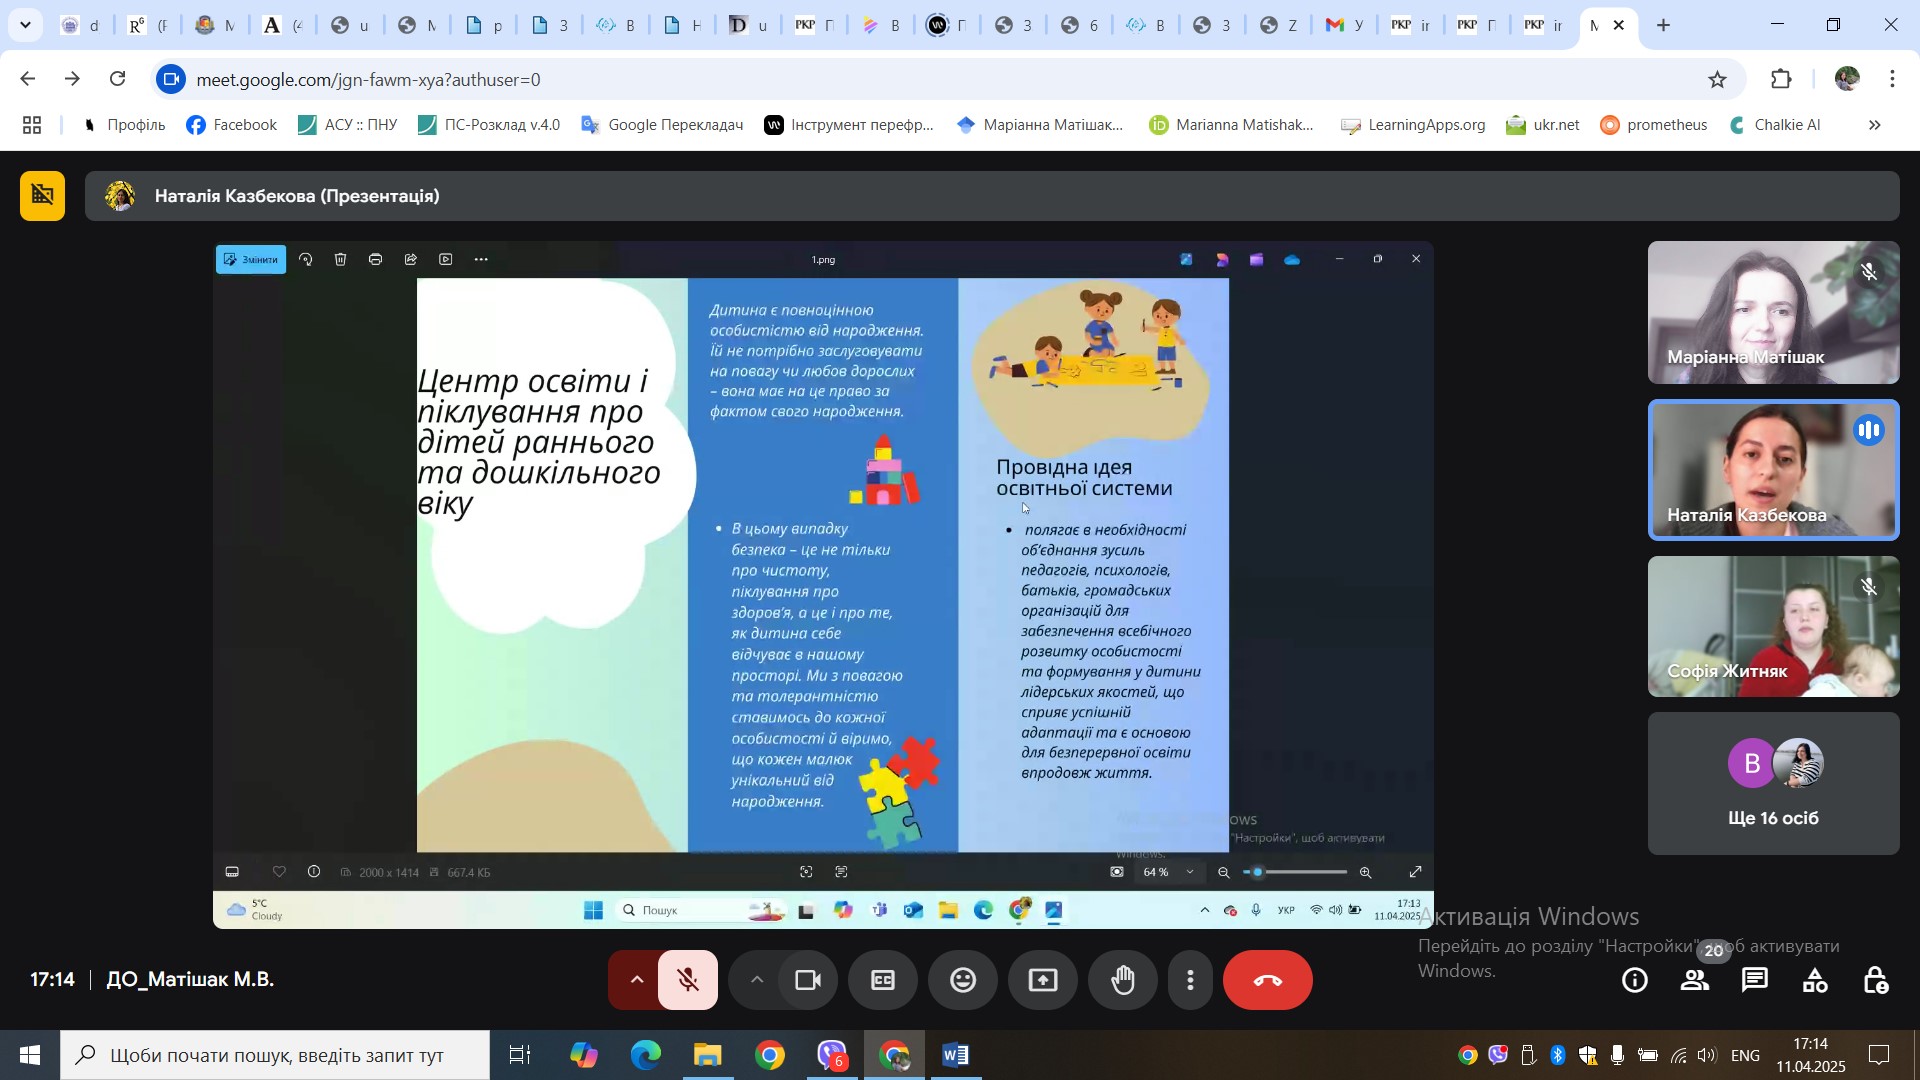Open more options three-dot menu

pyautogui.click(x=1190, y=981)
